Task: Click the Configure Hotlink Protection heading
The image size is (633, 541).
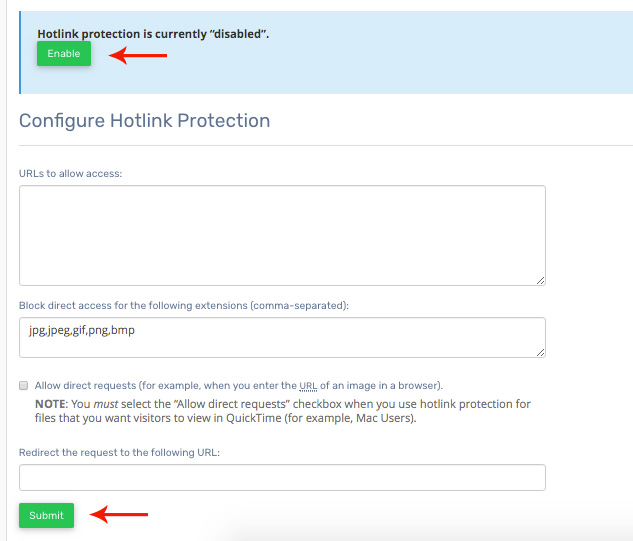Action: click(x=145, y=121)
